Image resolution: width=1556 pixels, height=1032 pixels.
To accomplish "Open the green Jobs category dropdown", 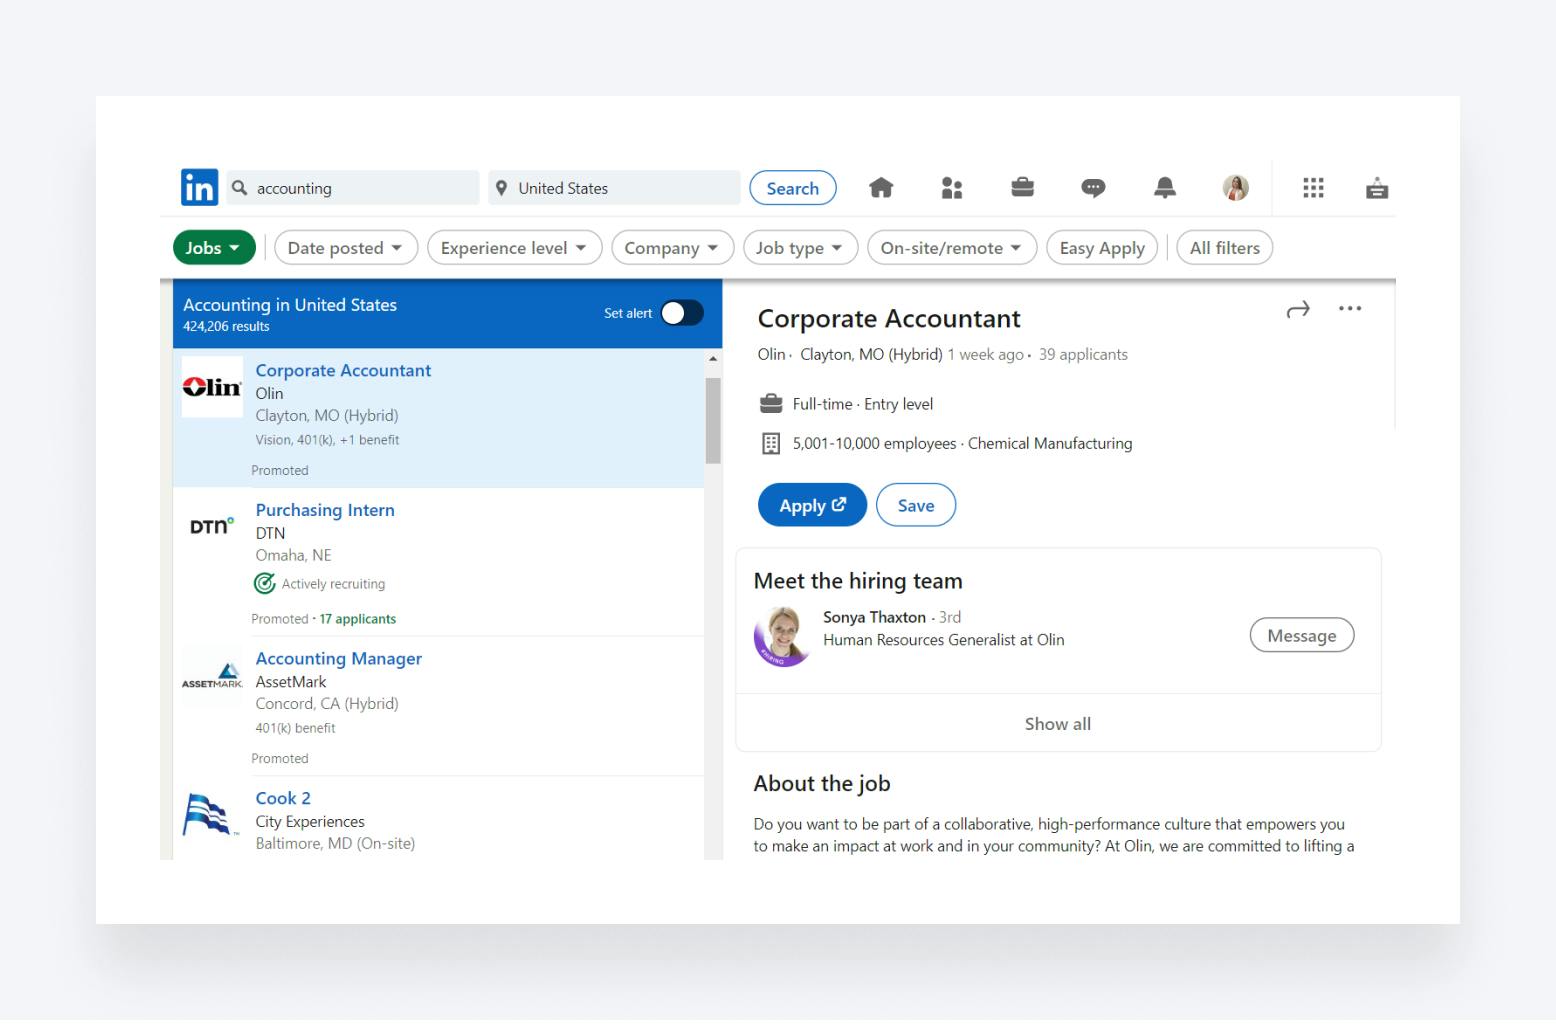I will 213,248.
